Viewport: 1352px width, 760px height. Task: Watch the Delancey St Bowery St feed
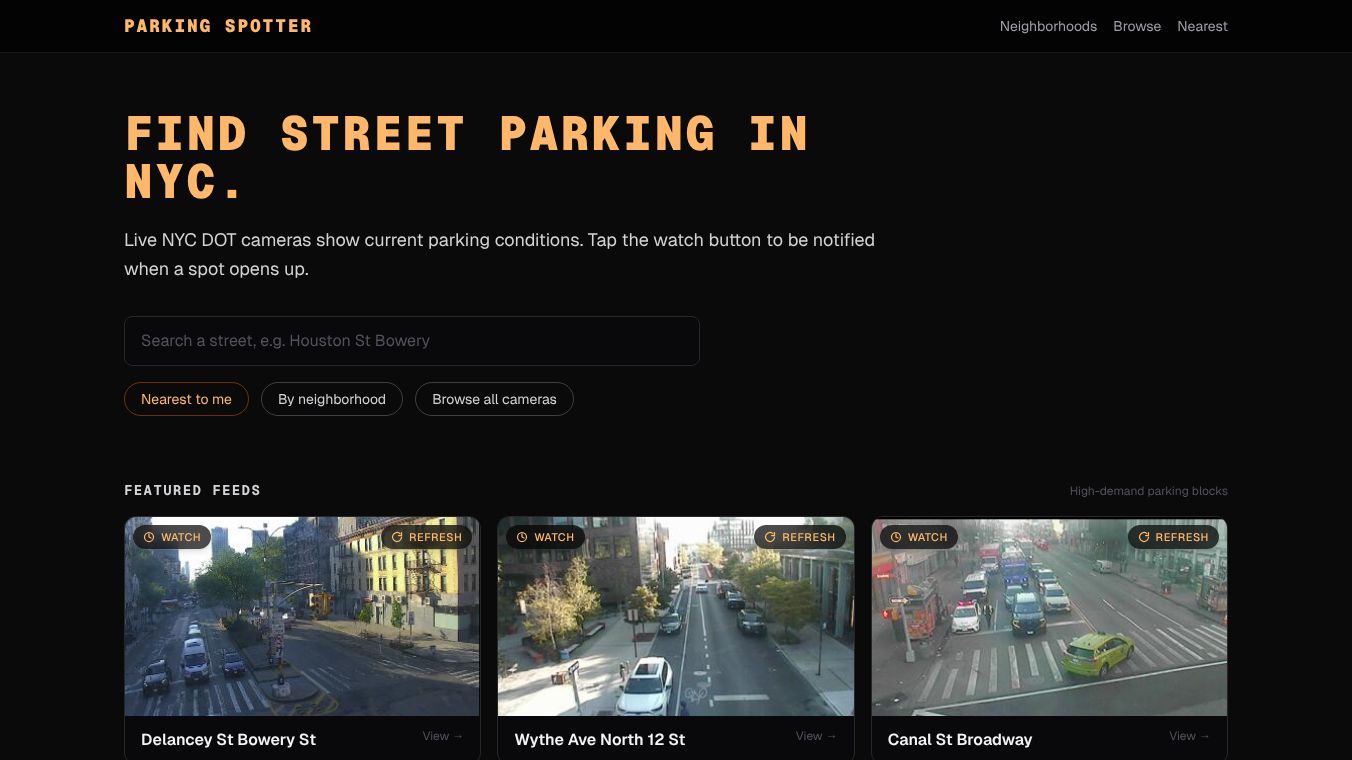coord(172,537)
